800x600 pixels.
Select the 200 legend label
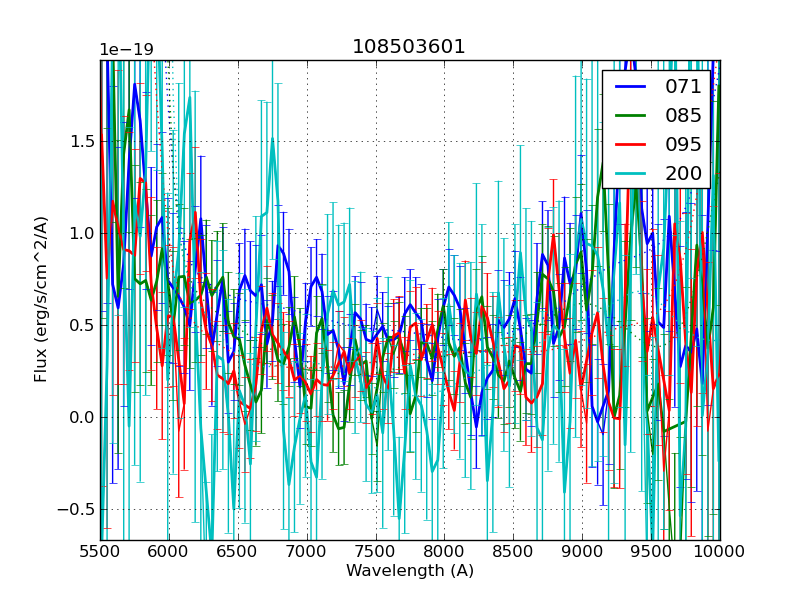click(683, 173)
